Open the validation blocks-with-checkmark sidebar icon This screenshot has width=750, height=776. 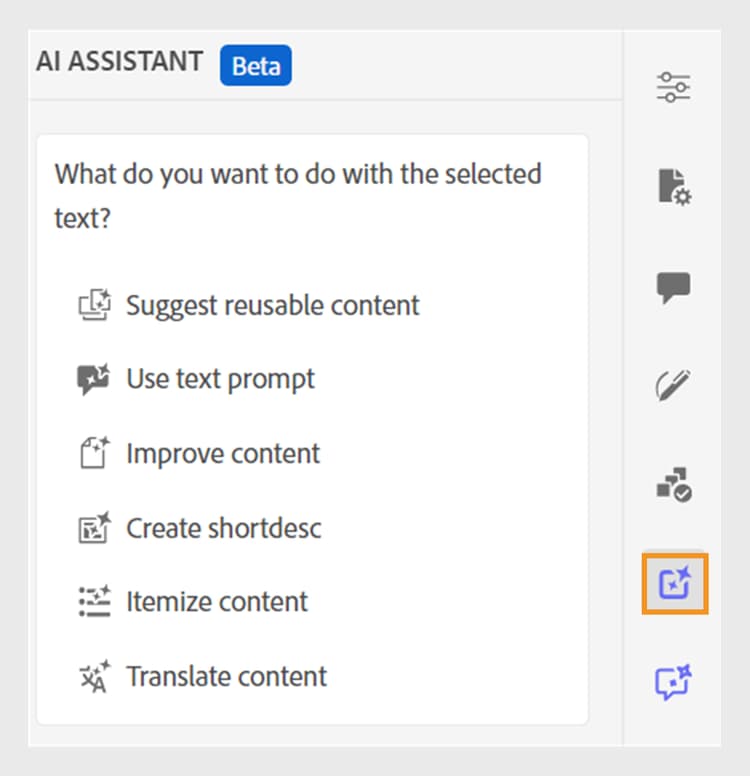coord(674,484)
